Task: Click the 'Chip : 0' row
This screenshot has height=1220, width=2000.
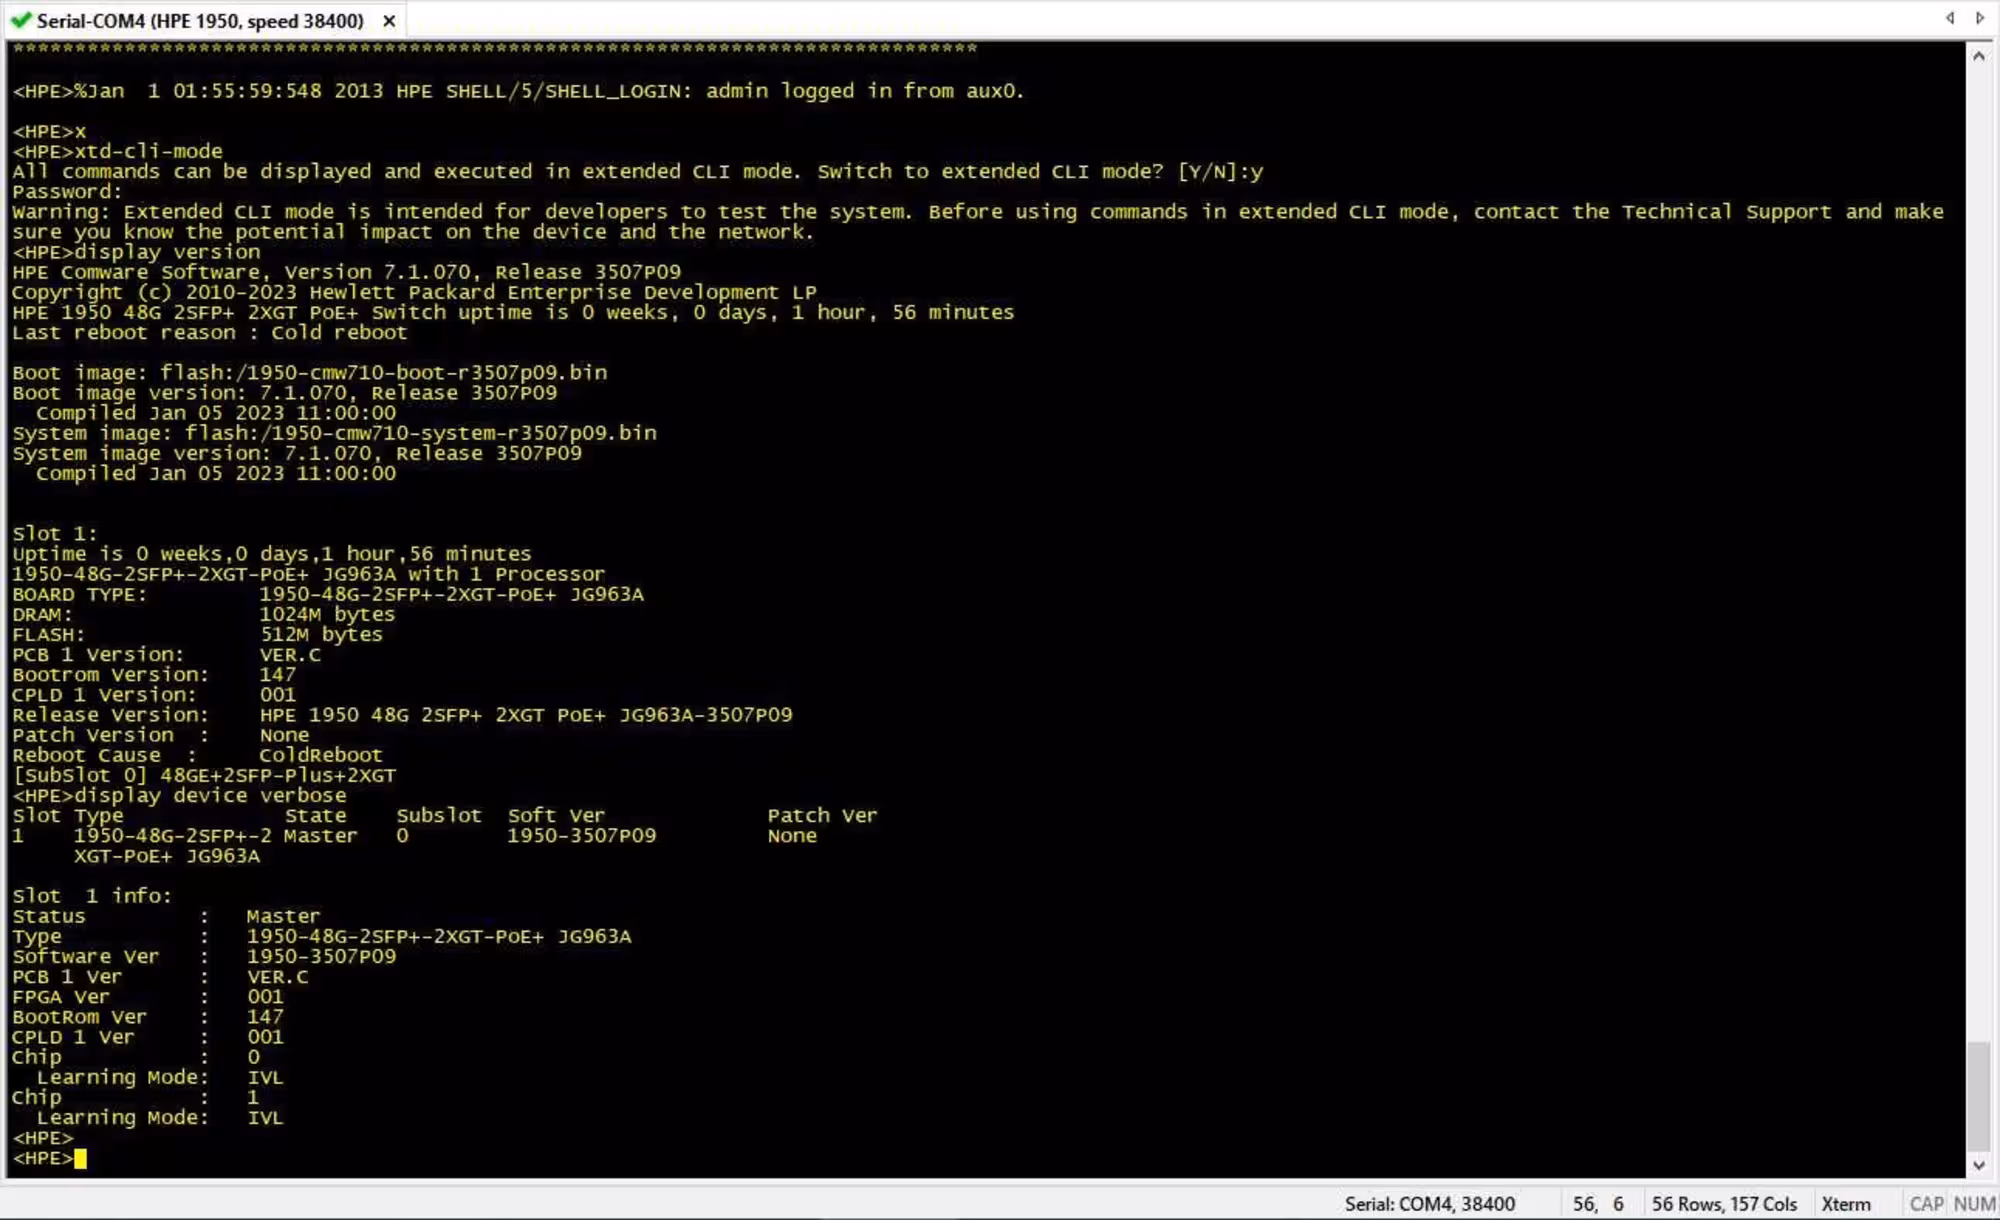Action: click(x=136, y=1057)
